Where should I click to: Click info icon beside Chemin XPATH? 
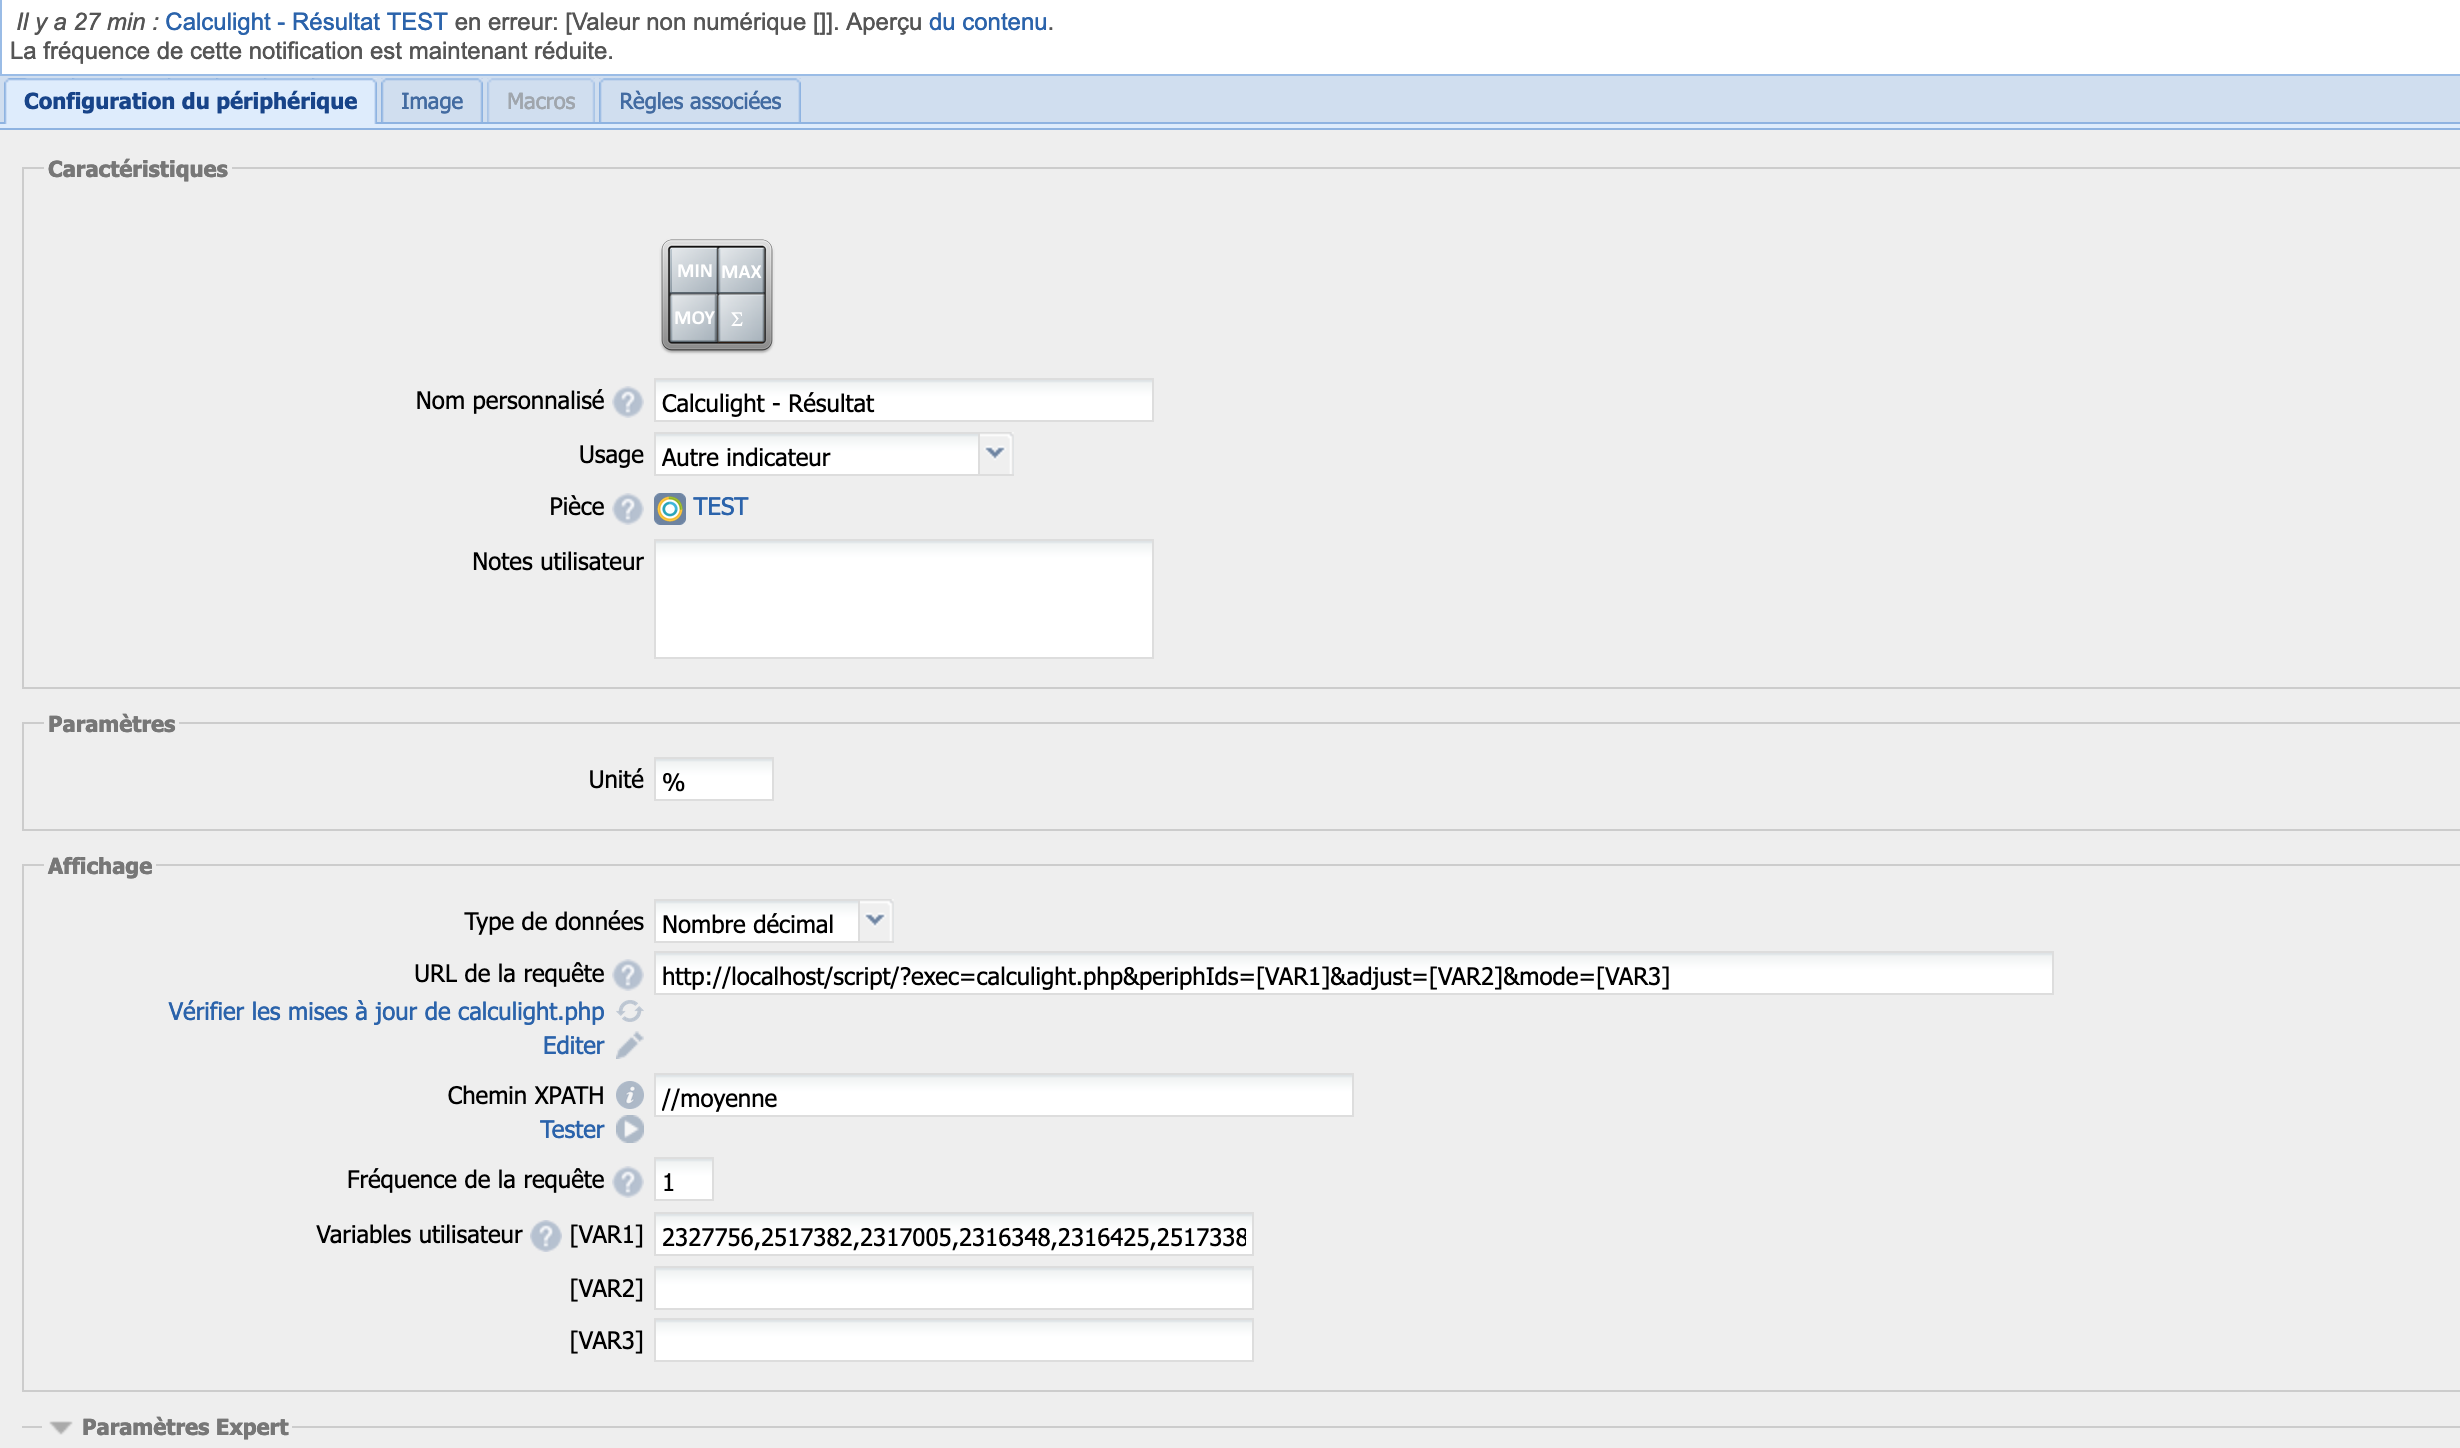click(630, 1096)
